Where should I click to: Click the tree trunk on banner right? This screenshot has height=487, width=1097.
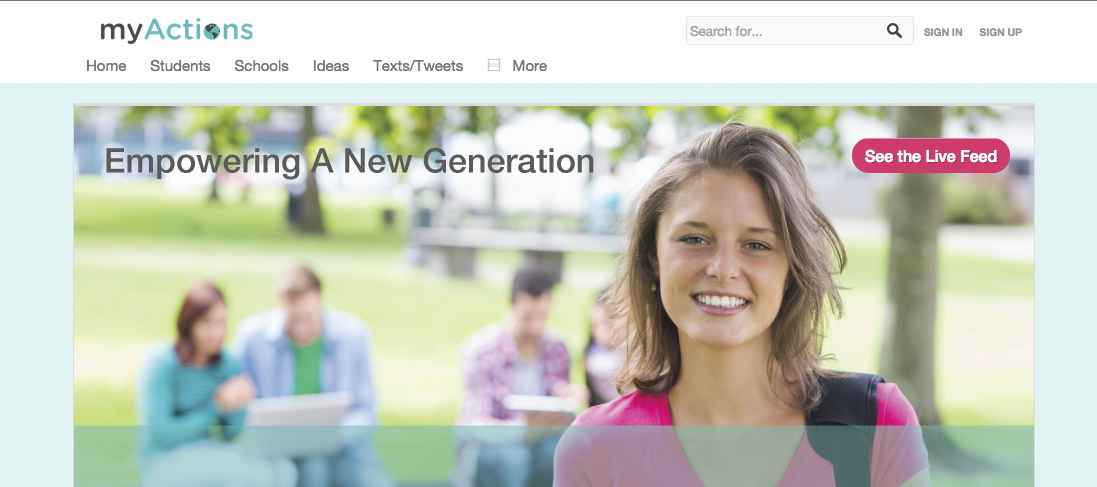pos(913,266)
